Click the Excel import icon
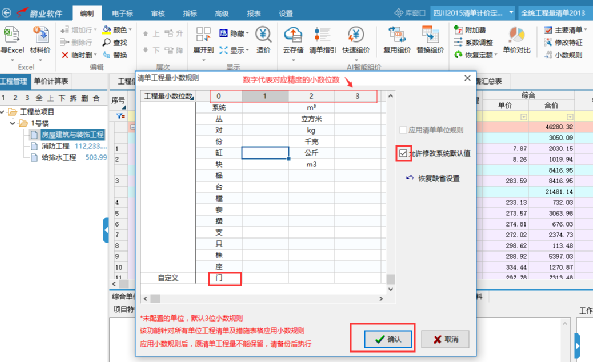This screenshot has width=593, height=362. point(12,35)
